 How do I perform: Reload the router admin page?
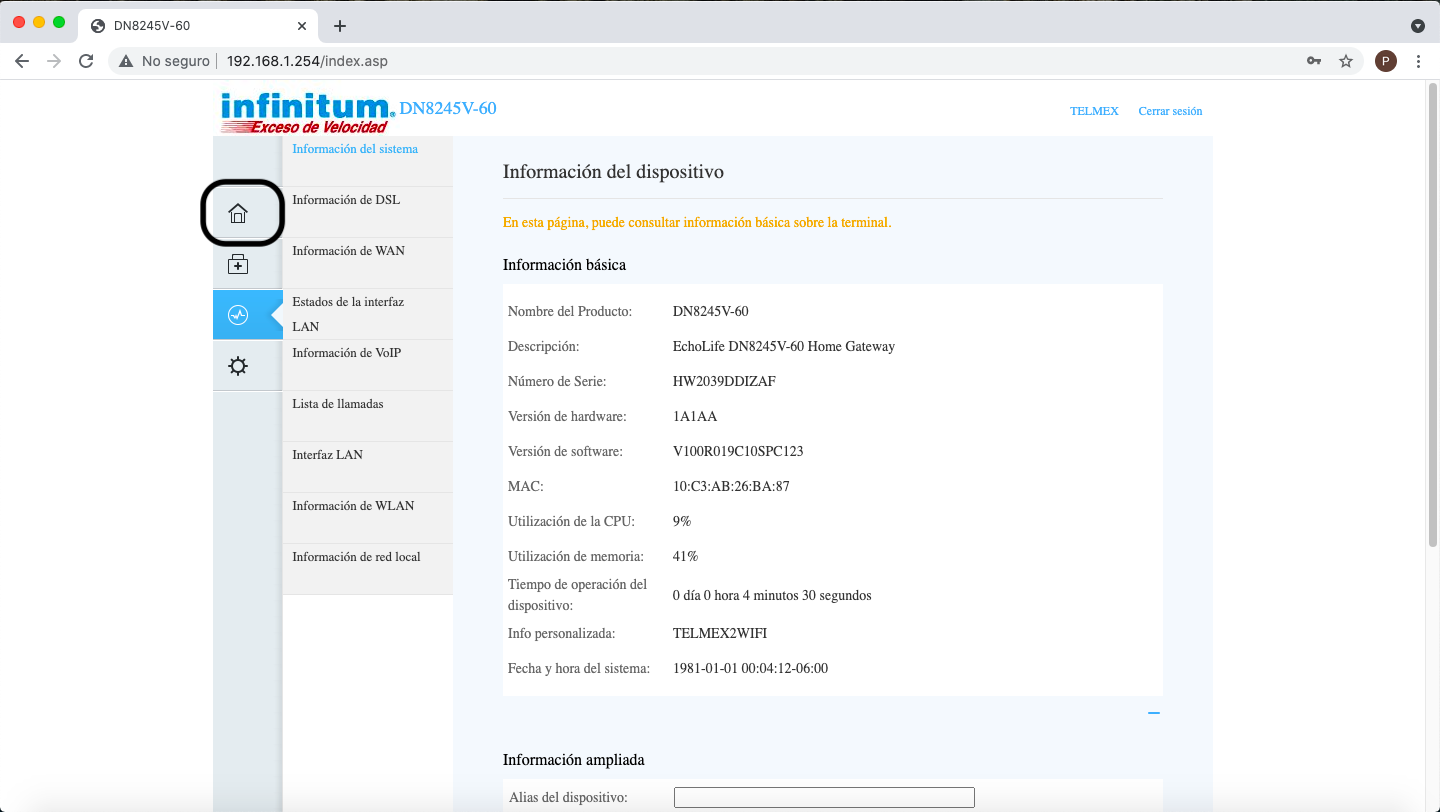tap(86, 60)
